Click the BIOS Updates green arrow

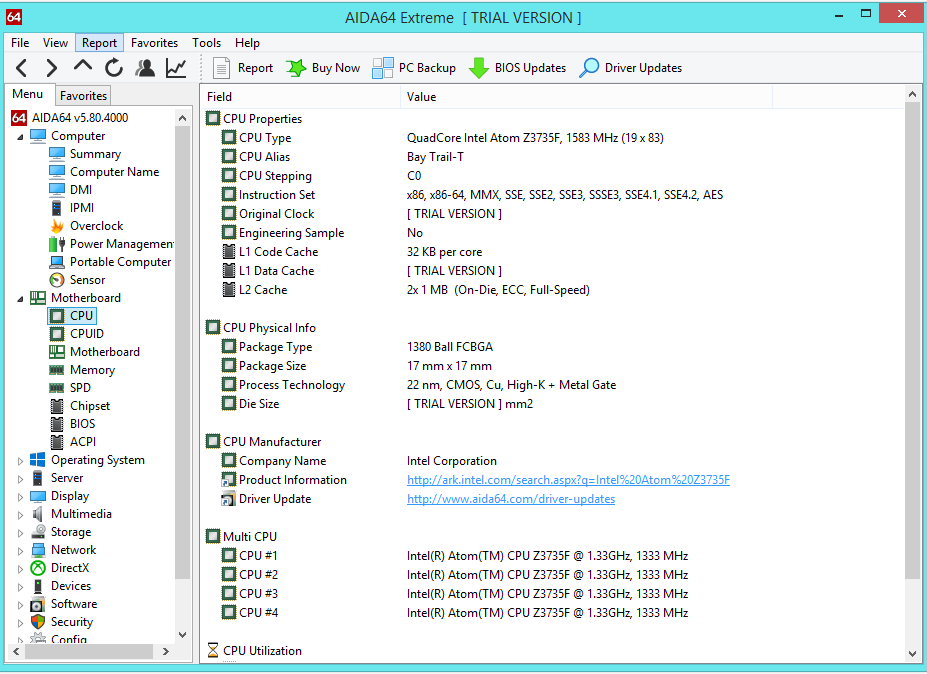point(479,68)
